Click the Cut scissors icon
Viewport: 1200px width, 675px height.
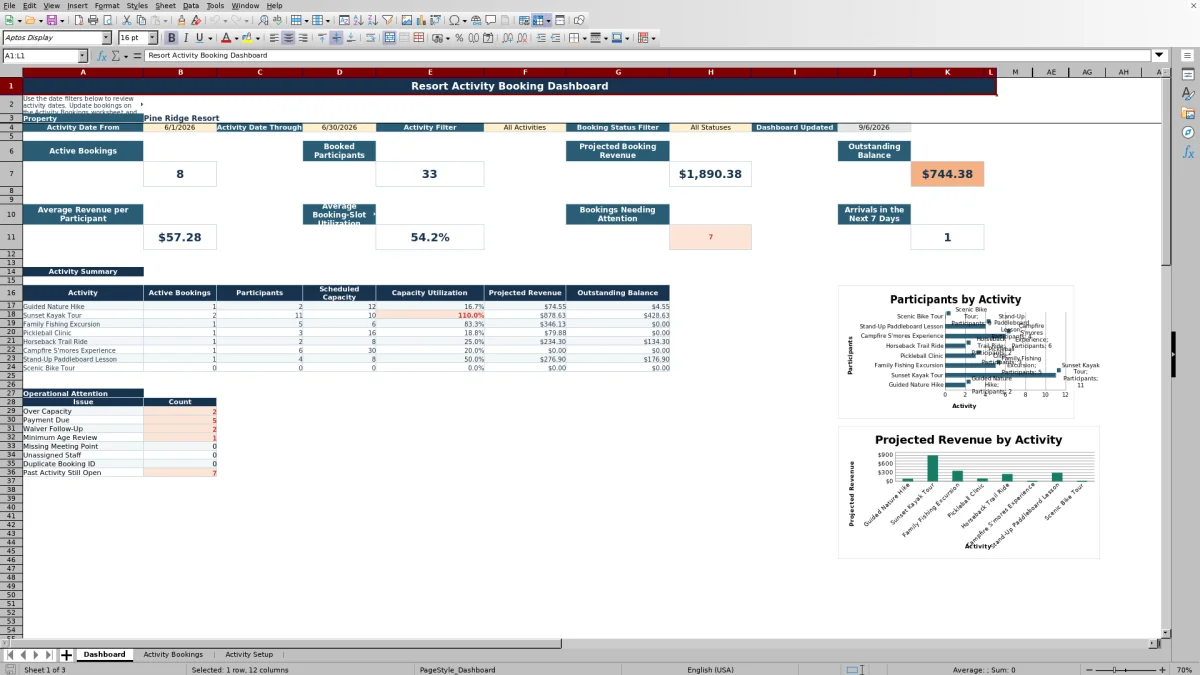[126, 20]
